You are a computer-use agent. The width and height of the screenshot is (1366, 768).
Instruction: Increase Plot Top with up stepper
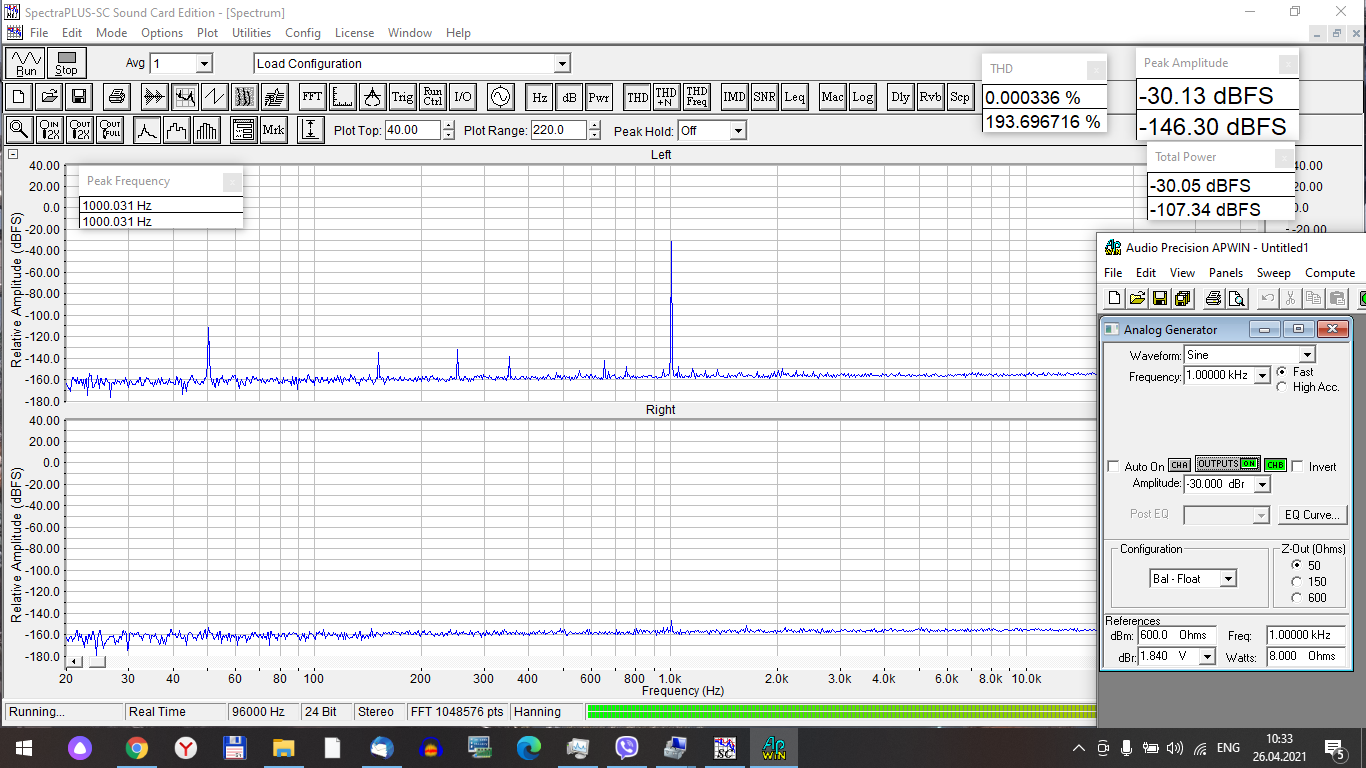(x=448, y=126)
